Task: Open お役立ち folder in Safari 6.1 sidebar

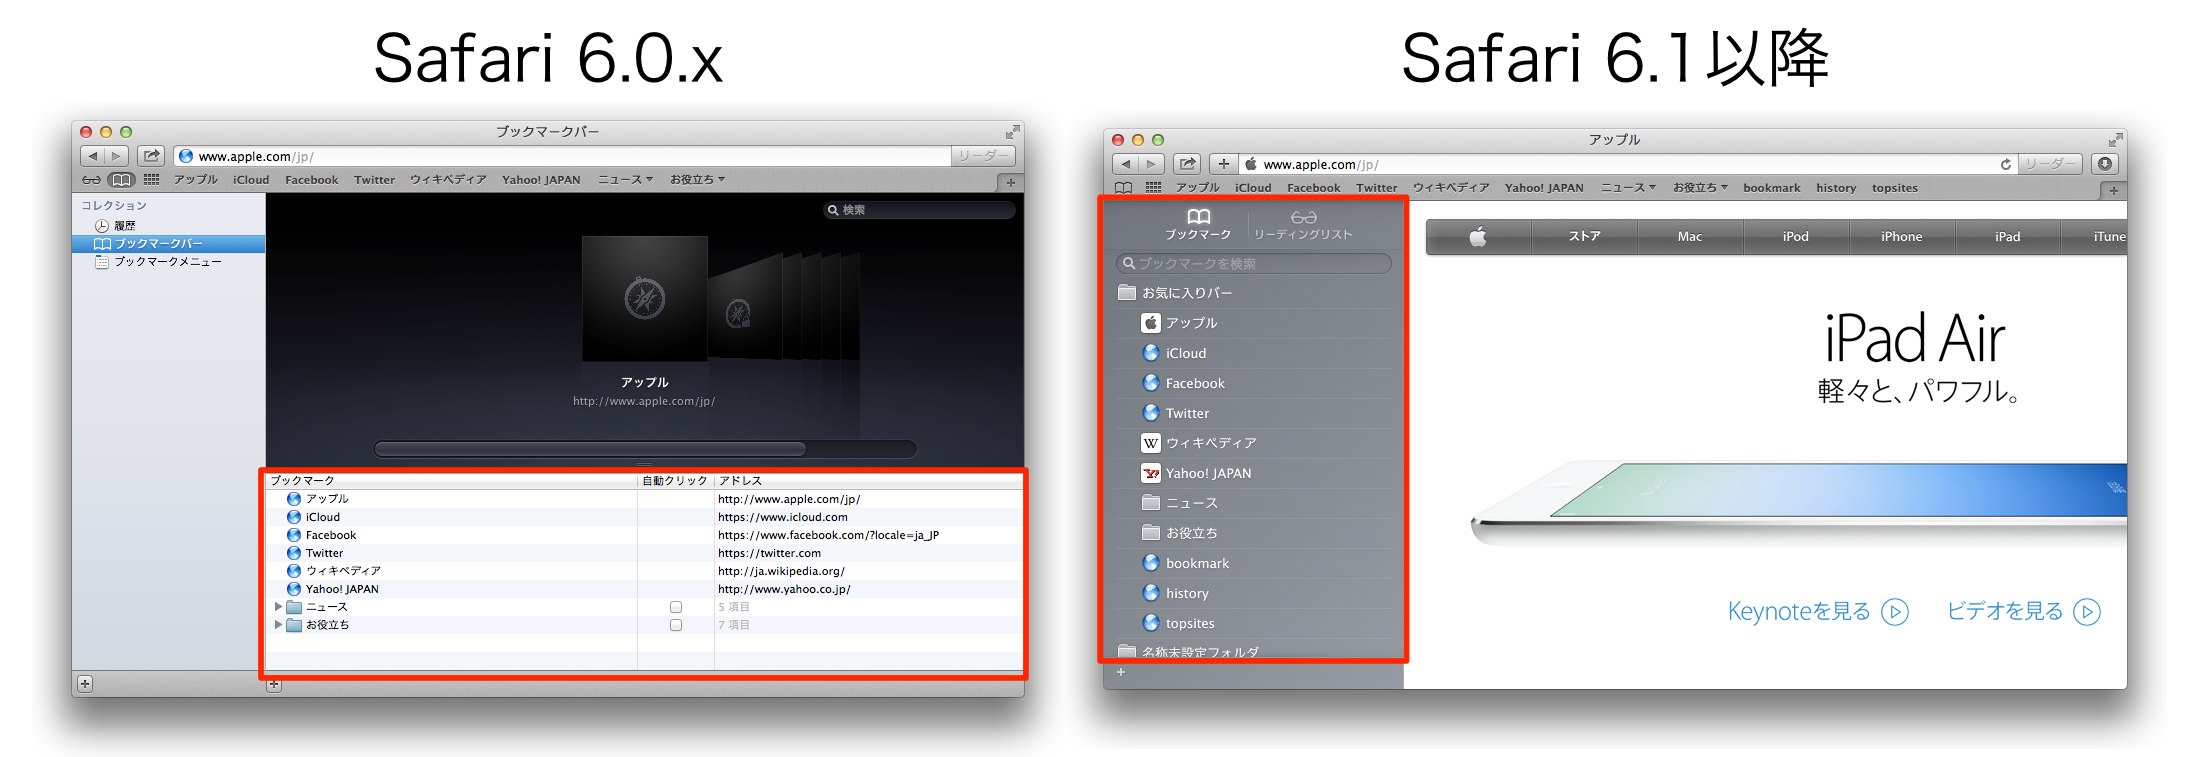Action: click(1253, 533)
